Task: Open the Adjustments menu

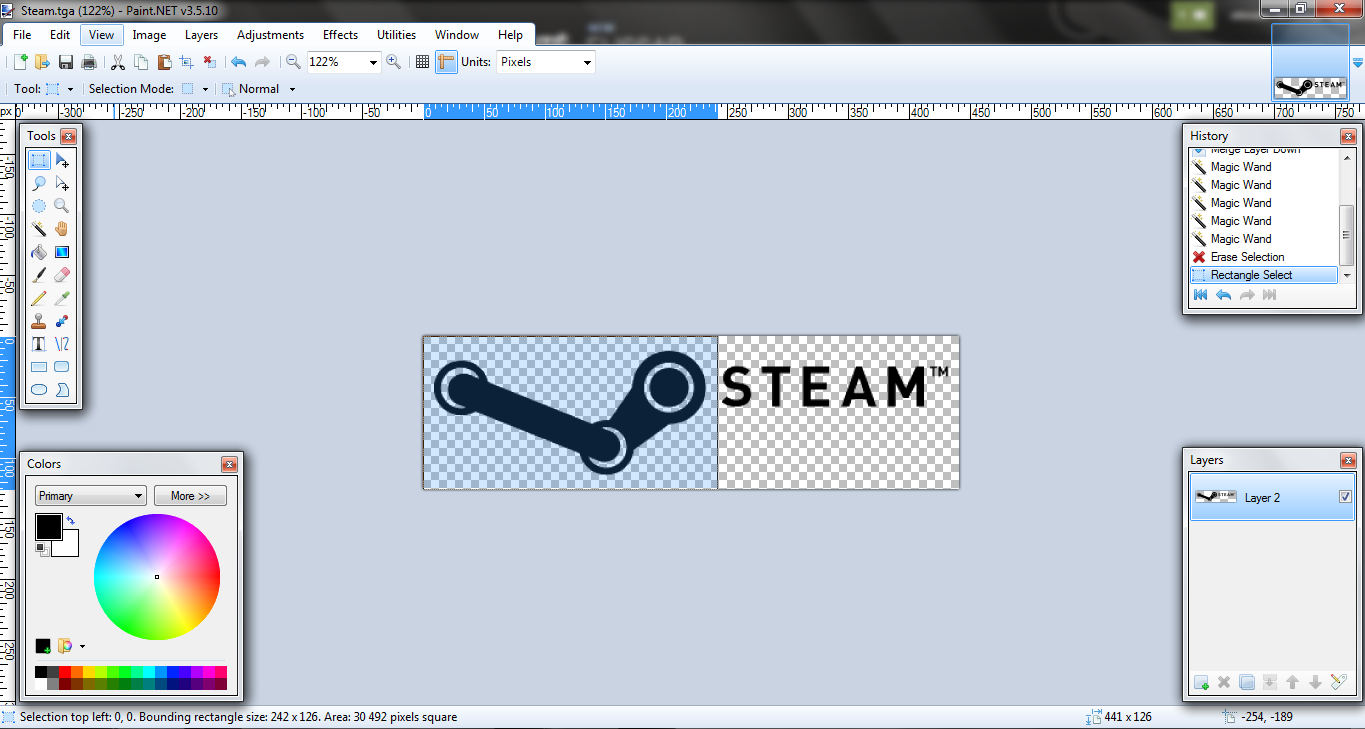Action: point(270,35)
